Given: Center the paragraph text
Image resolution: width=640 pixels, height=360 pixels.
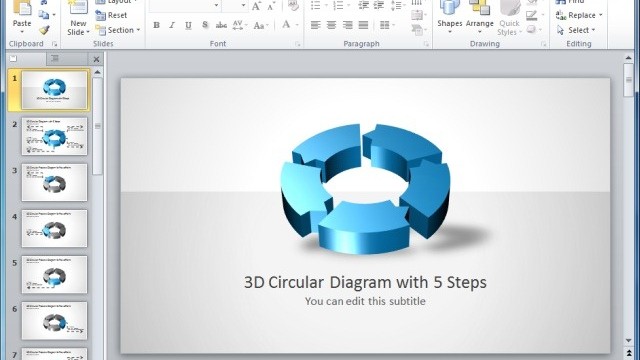Looking at the screenshot, I should pyautogui.click(x=331, y=25).
